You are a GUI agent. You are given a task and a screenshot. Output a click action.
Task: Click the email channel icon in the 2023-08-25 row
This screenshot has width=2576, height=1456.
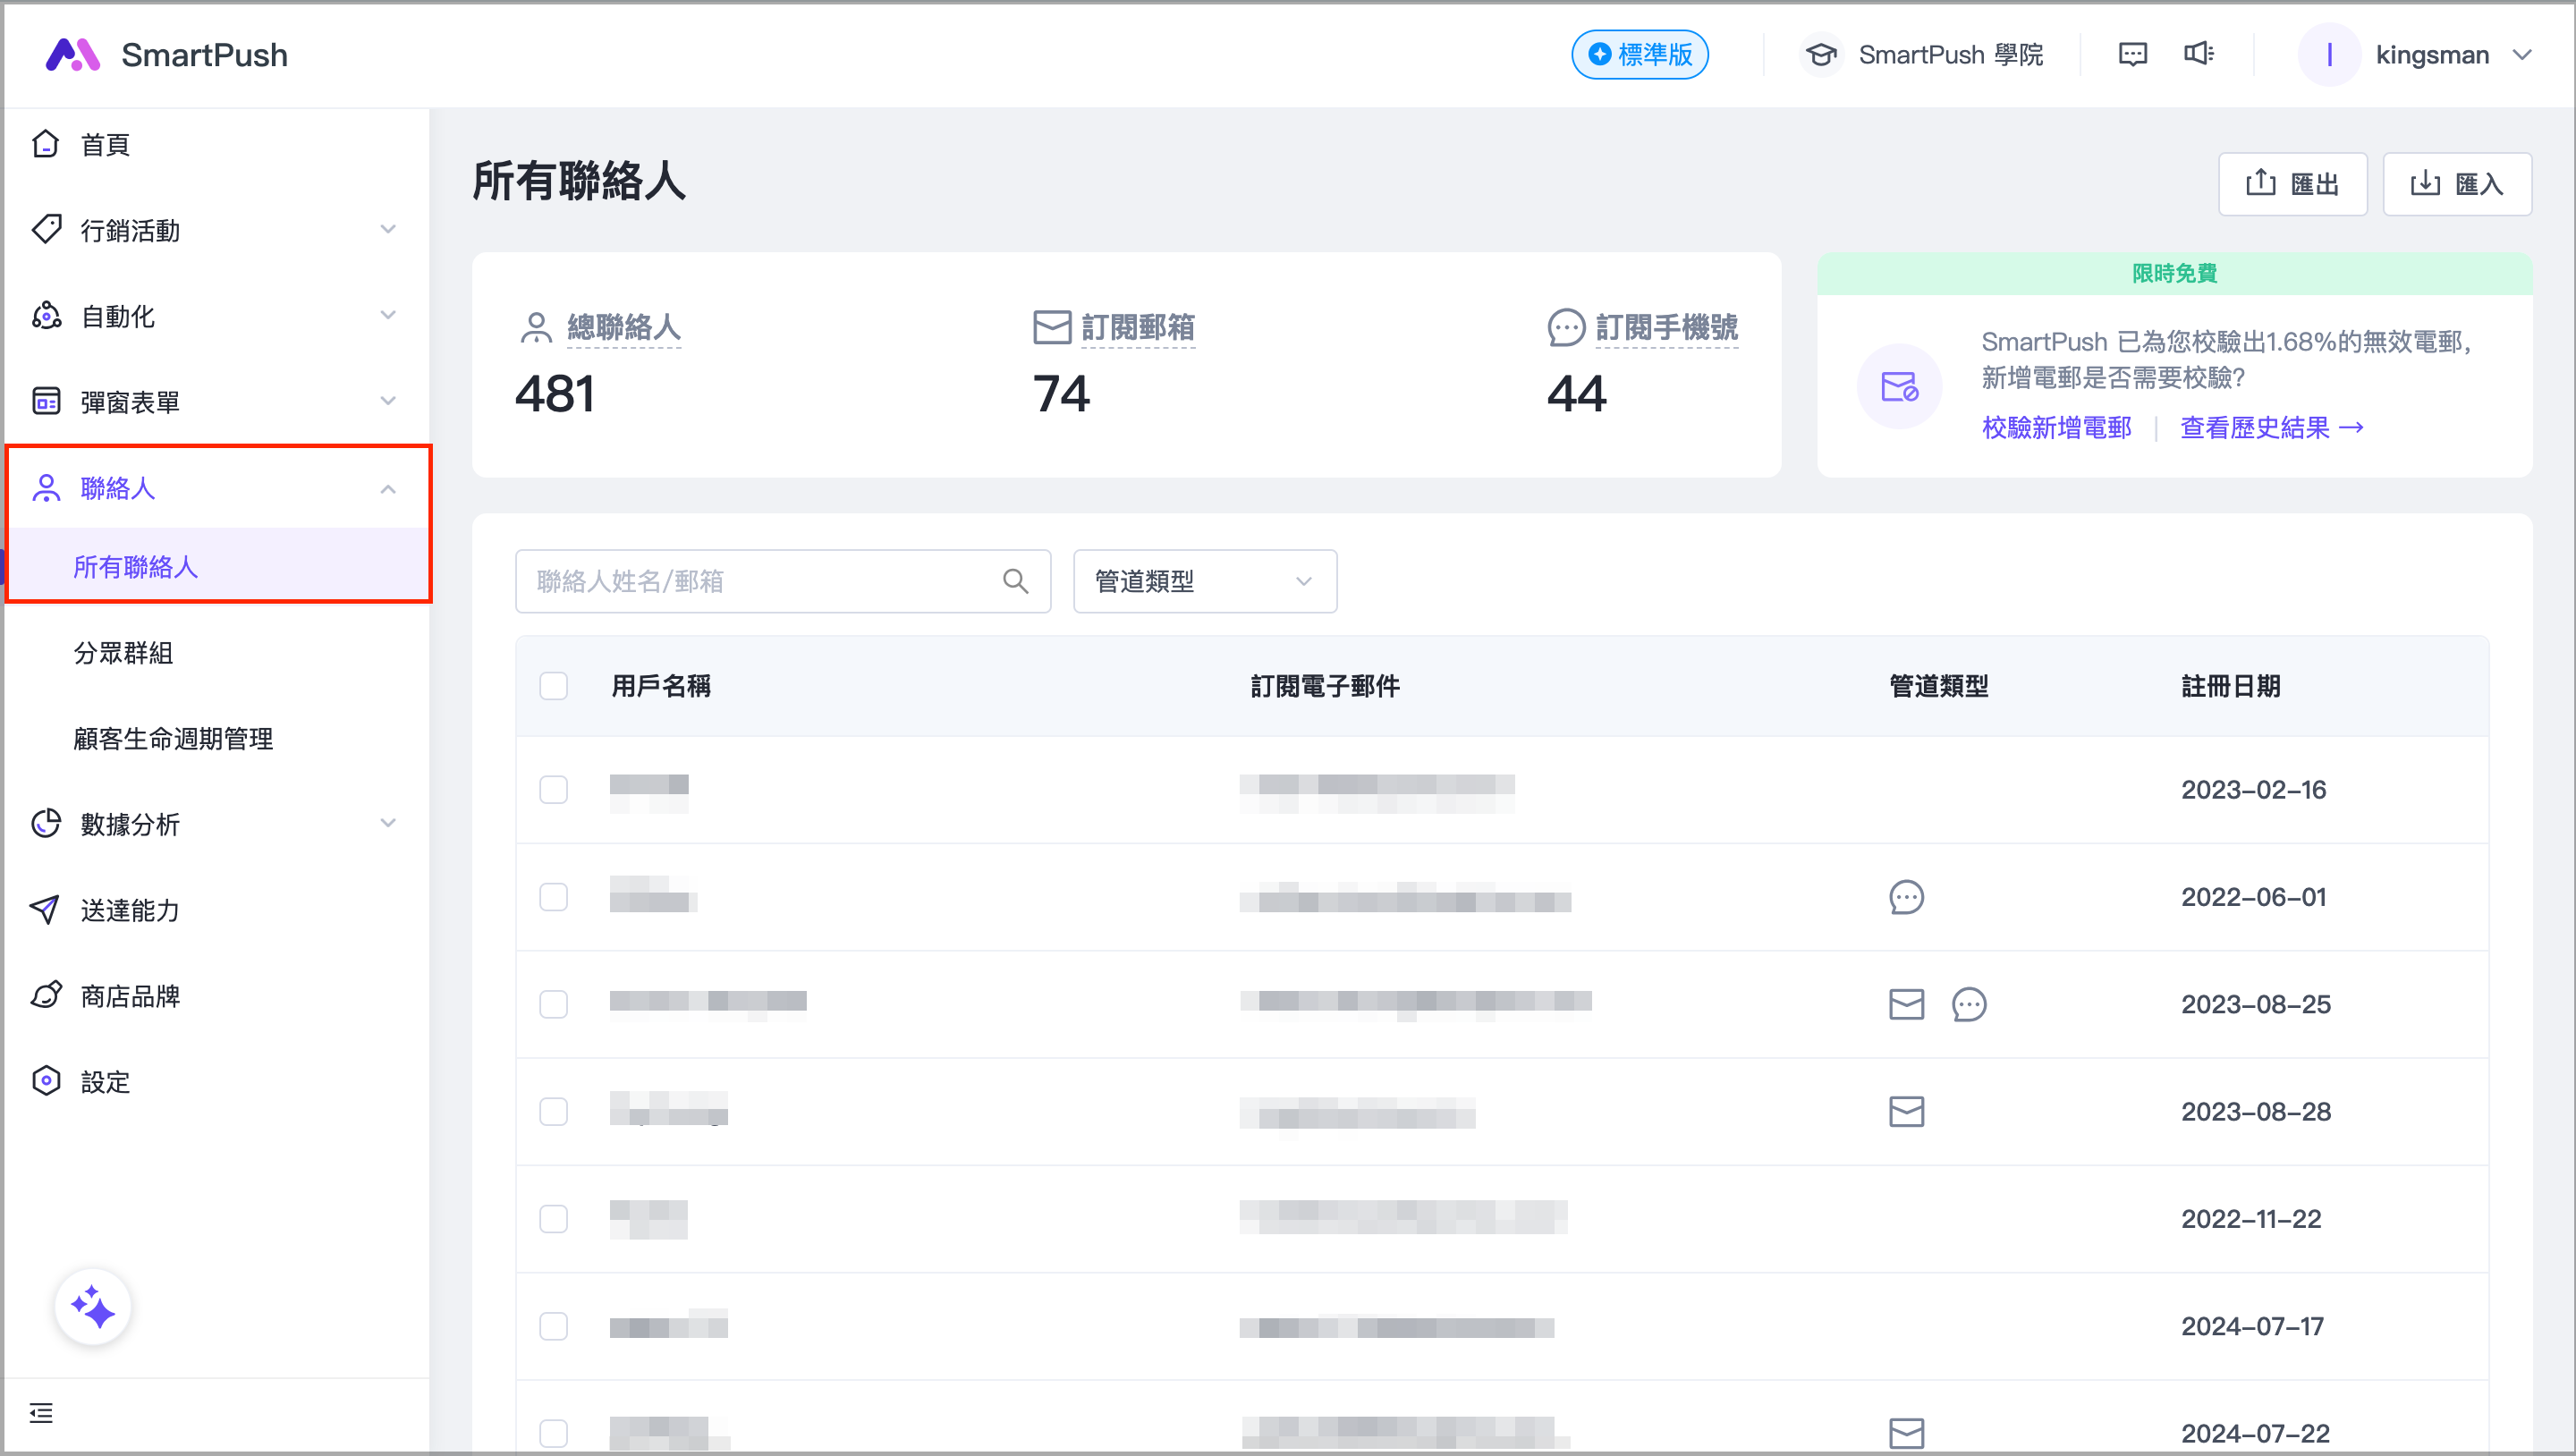(1906, 1004)
